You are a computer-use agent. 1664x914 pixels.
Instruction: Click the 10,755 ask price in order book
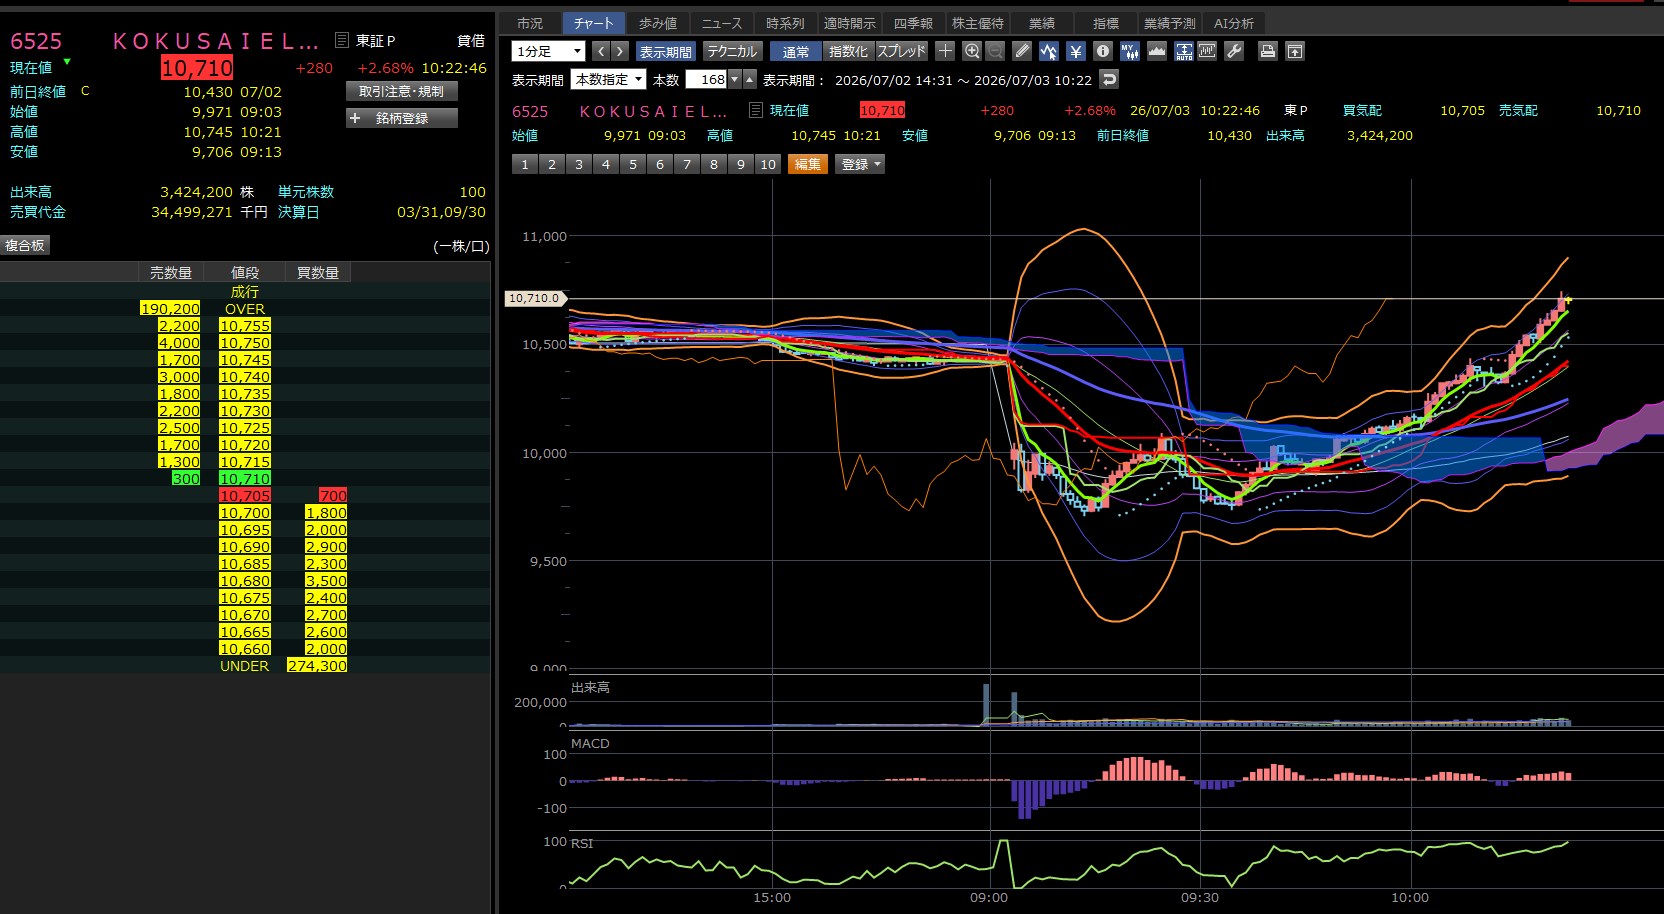[245, 326]
